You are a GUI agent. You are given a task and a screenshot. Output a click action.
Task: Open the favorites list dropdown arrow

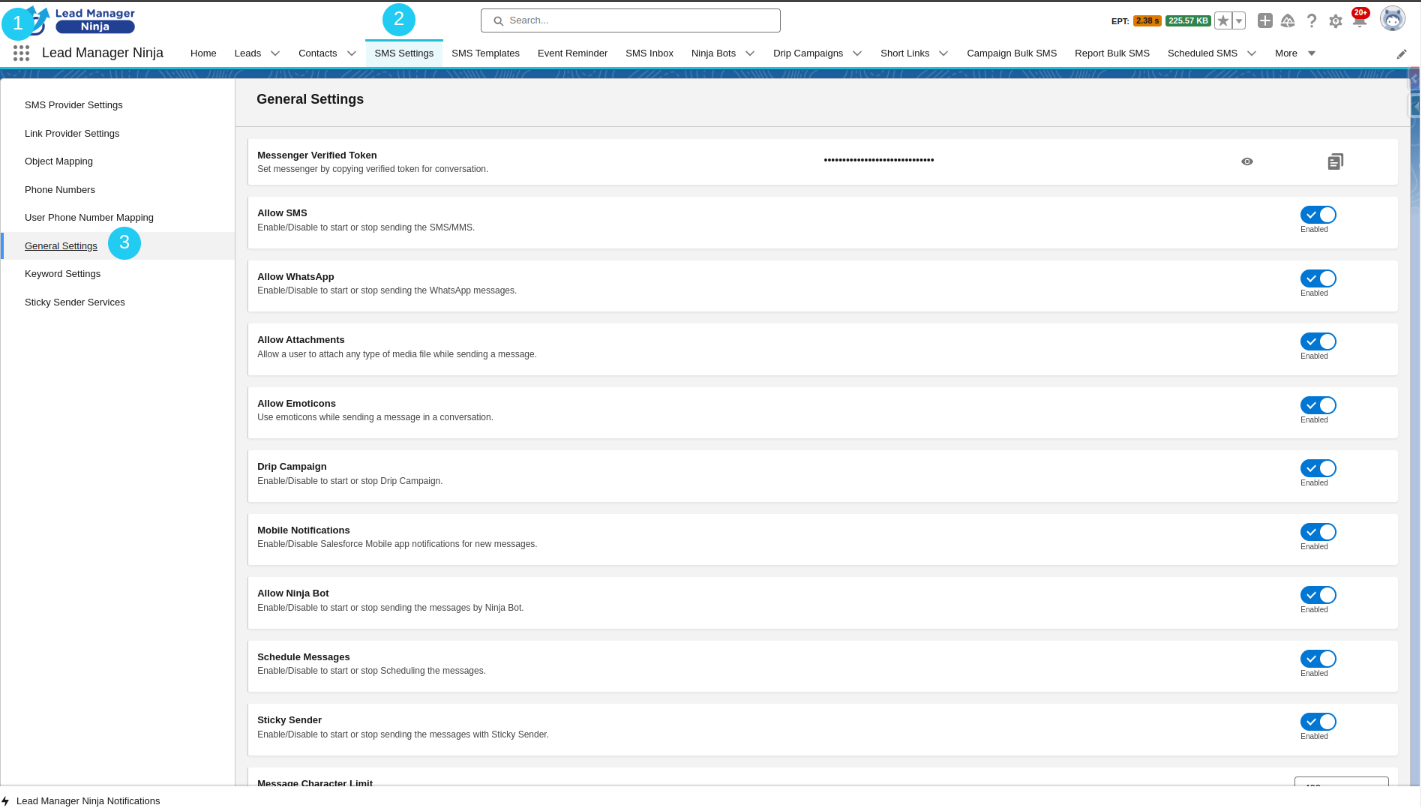(x=1239, y=21)
